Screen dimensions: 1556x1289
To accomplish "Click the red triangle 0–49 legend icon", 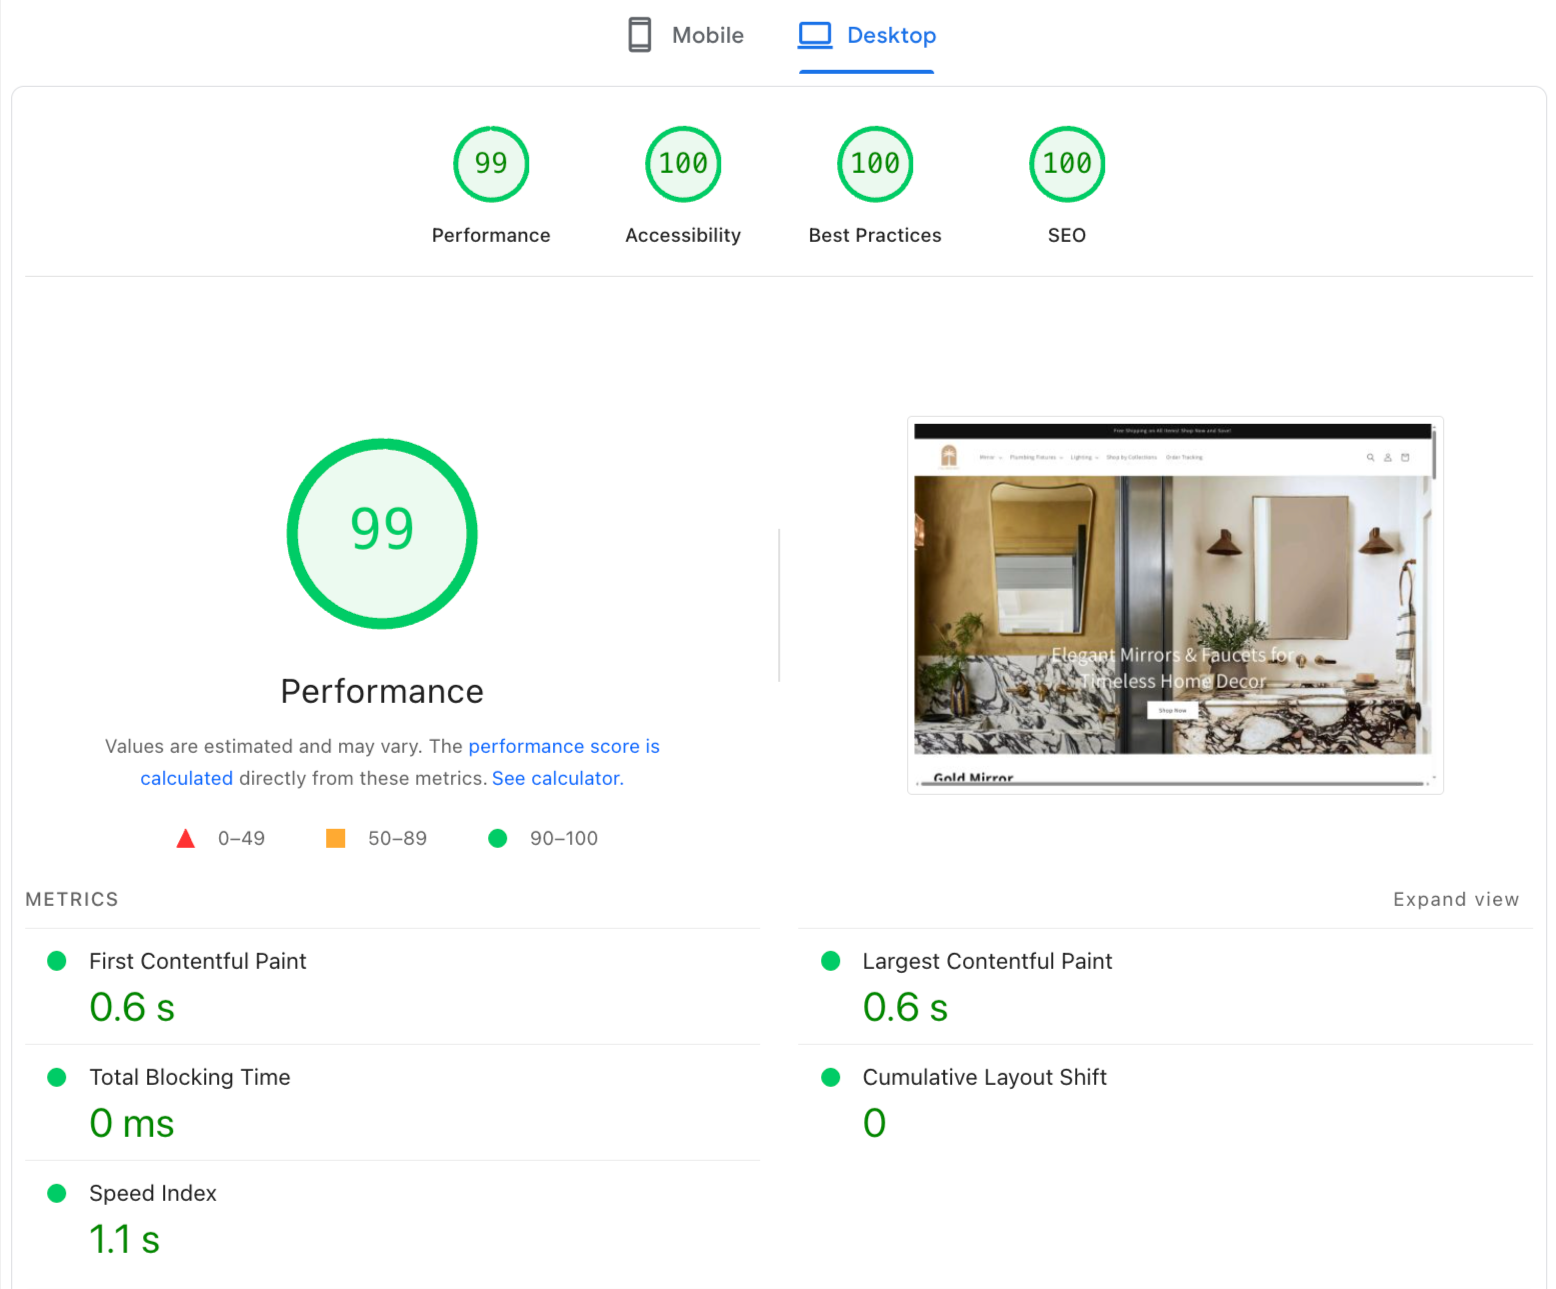I will tap(185, 838).
